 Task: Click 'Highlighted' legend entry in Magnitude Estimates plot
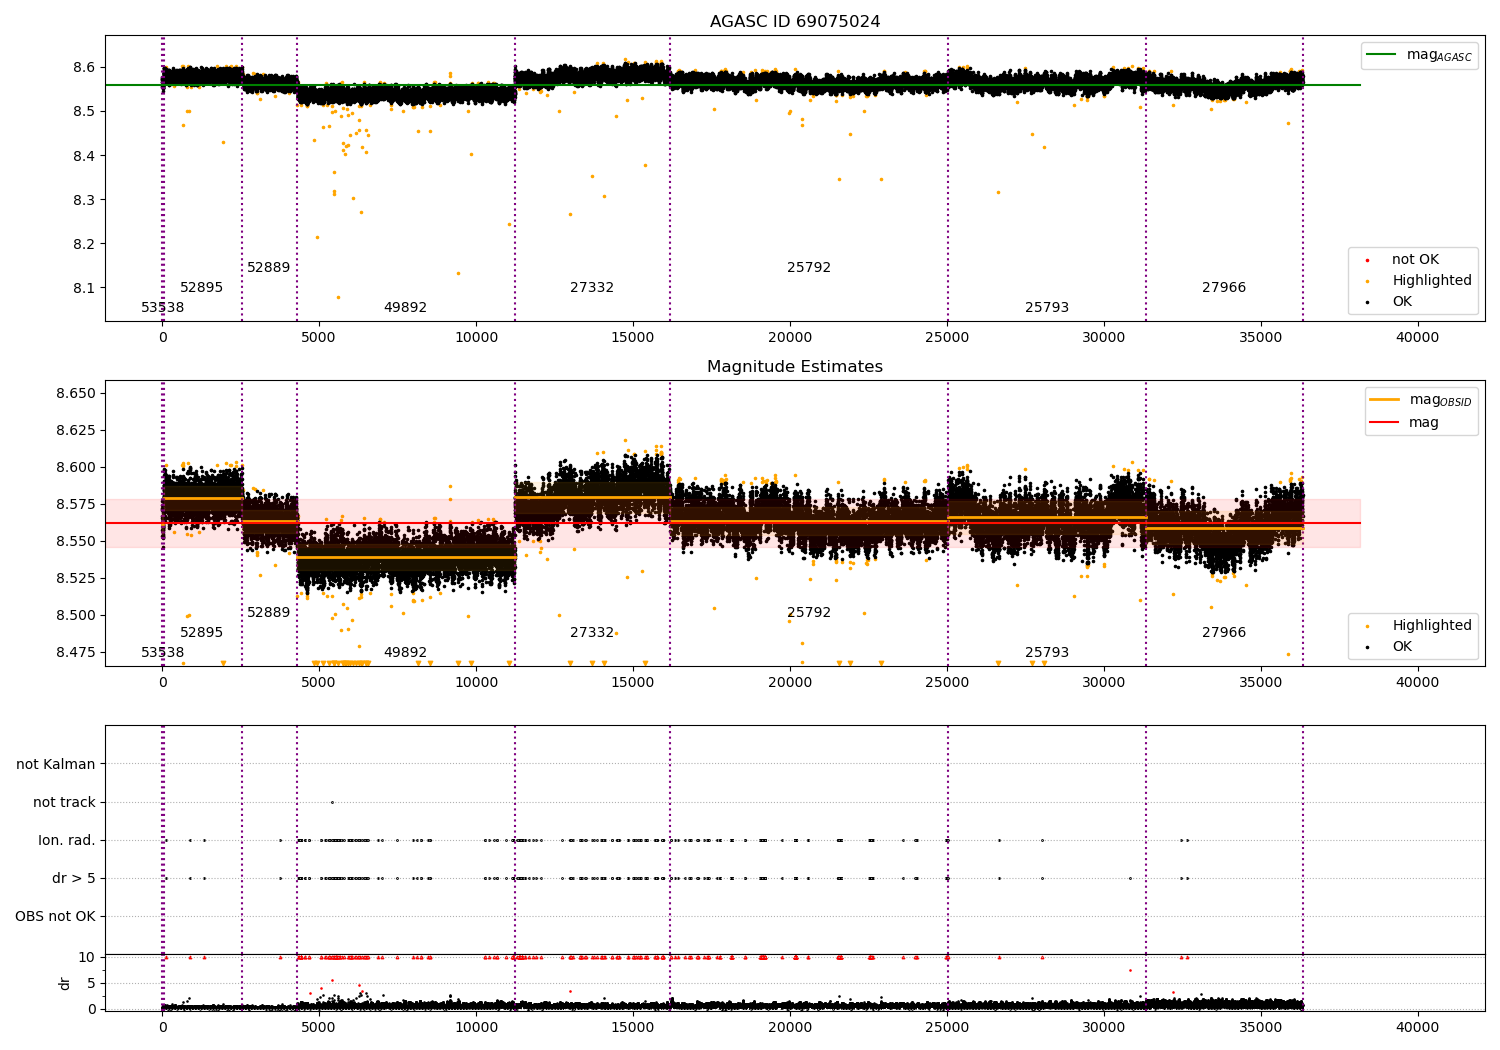coord(1432,626)
